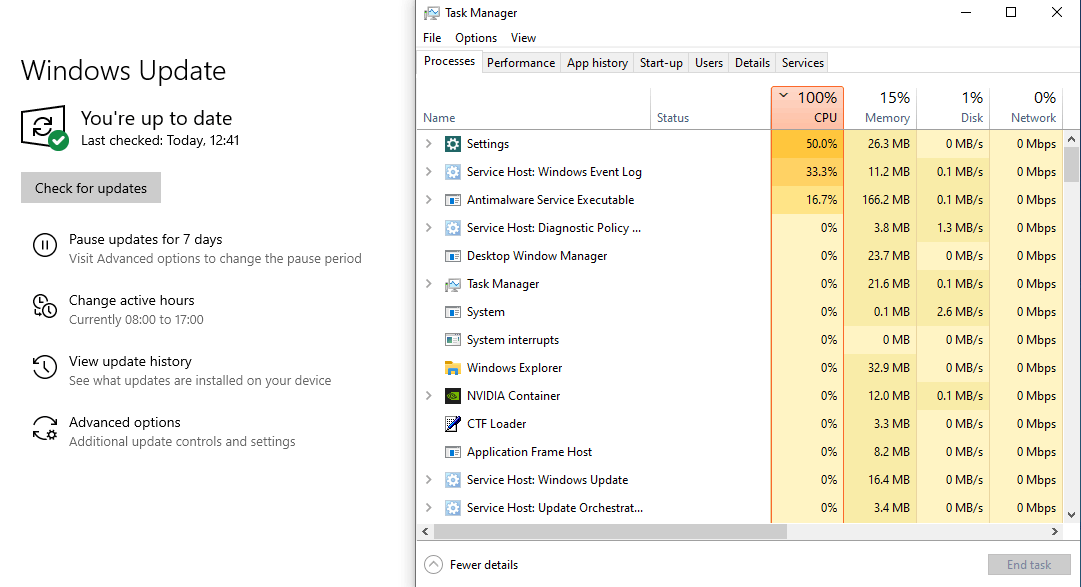The image size is (1081, 587).
Task: Click the NVIDIA Container process icon
Action: (x=452, y=396)
